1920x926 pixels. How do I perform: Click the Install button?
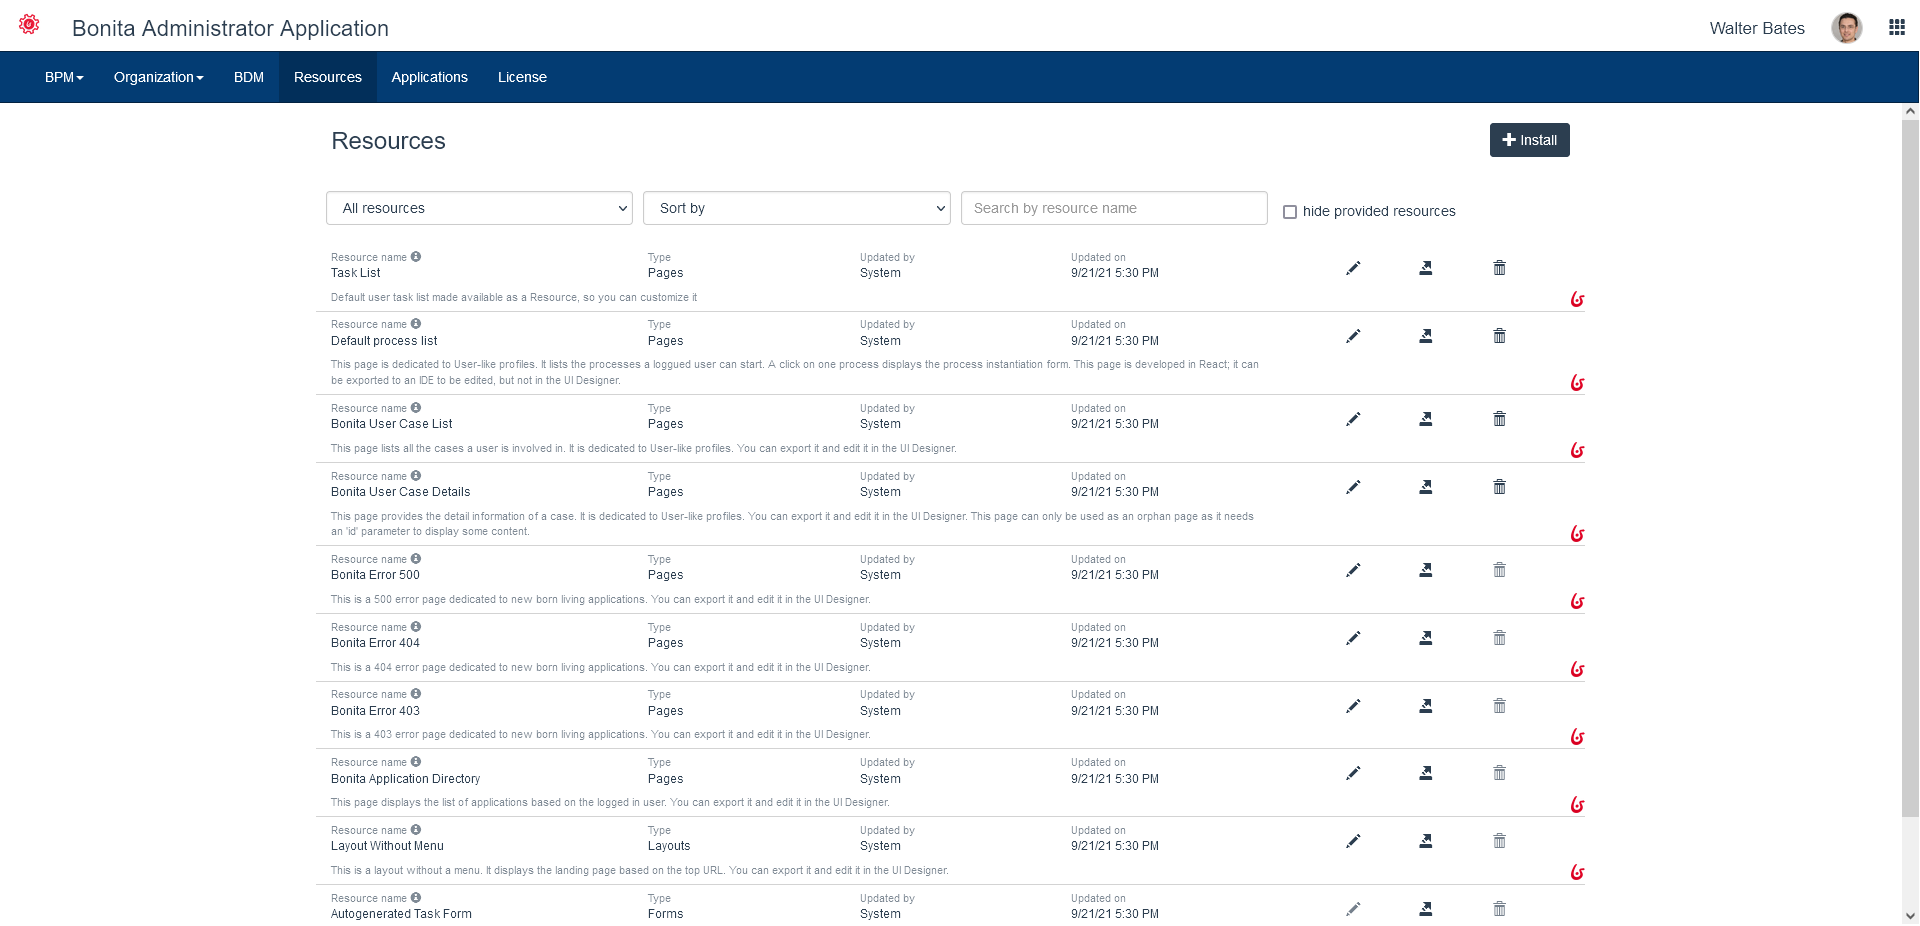click(1529, 140)
